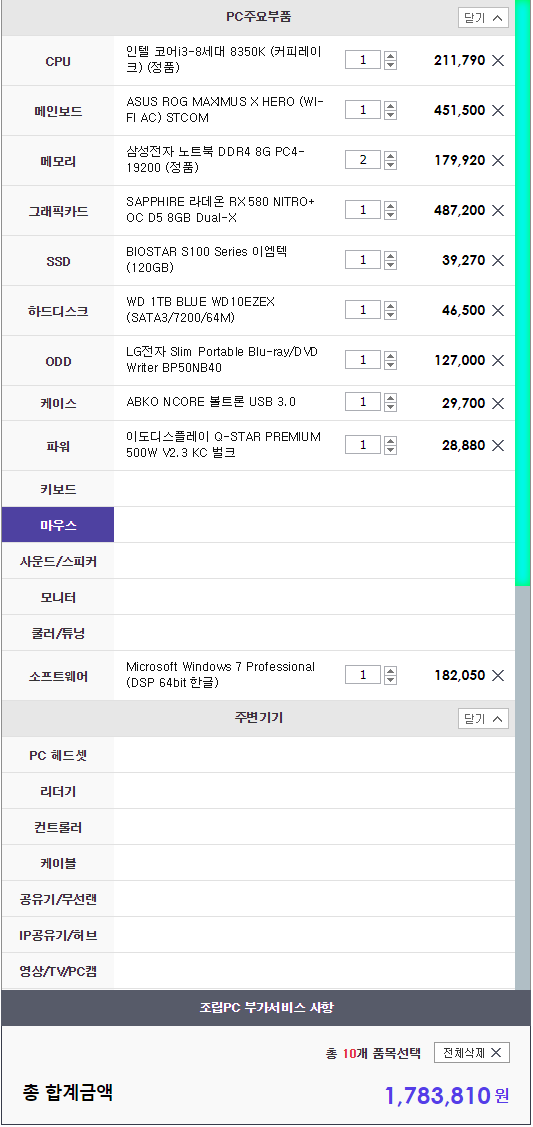Screen dimensions: 533x1127
Task: Click the memory quantity input field
Action: tap(363, 160)
